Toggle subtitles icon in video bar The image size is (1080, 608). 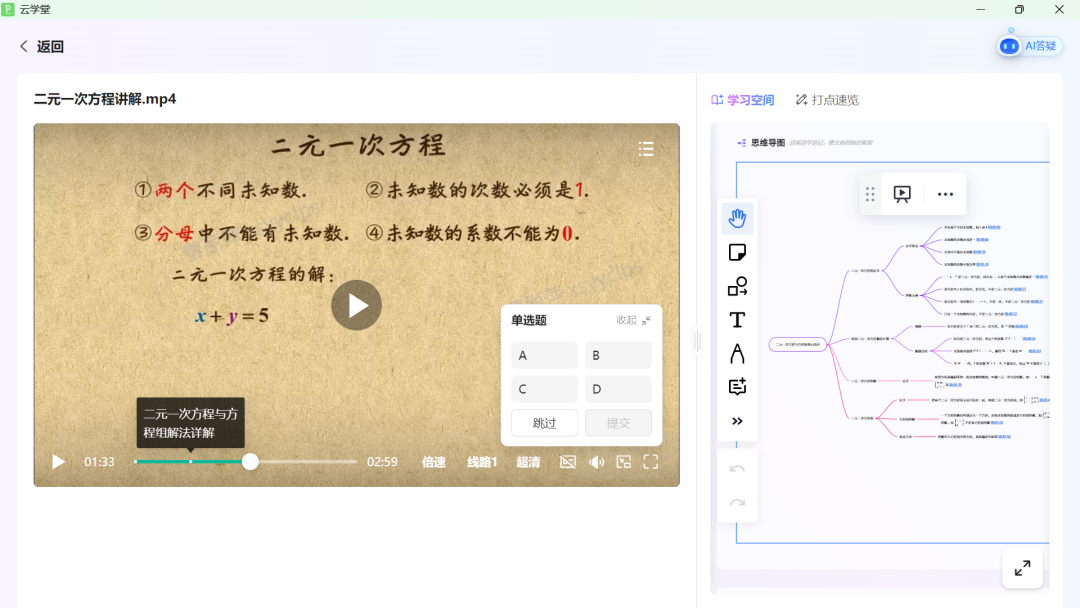(x=568, y=462)
